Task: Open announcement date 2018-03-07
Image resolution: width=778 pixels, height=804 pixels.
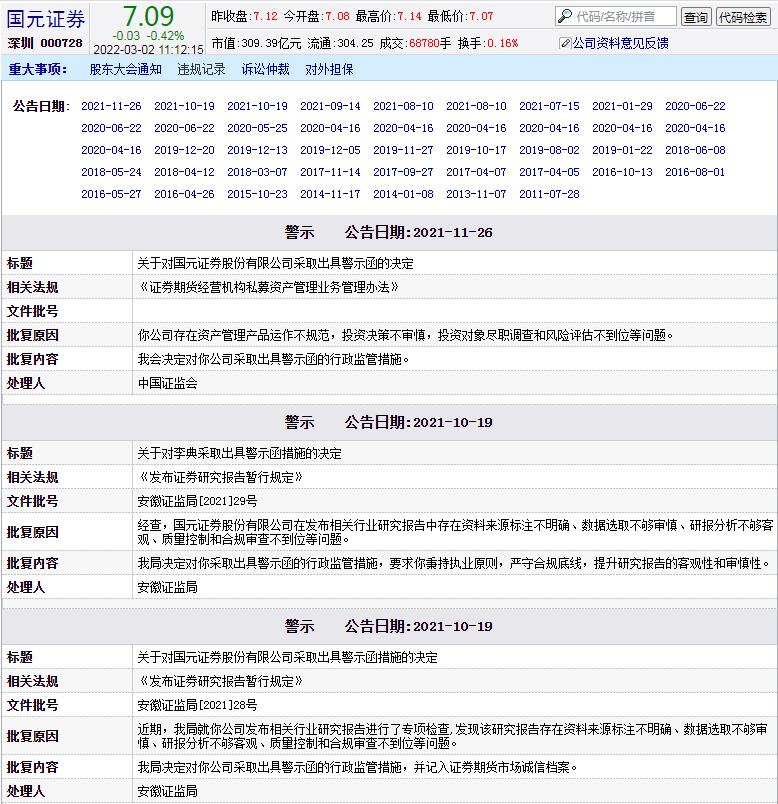Action: [x=257, y=172]
